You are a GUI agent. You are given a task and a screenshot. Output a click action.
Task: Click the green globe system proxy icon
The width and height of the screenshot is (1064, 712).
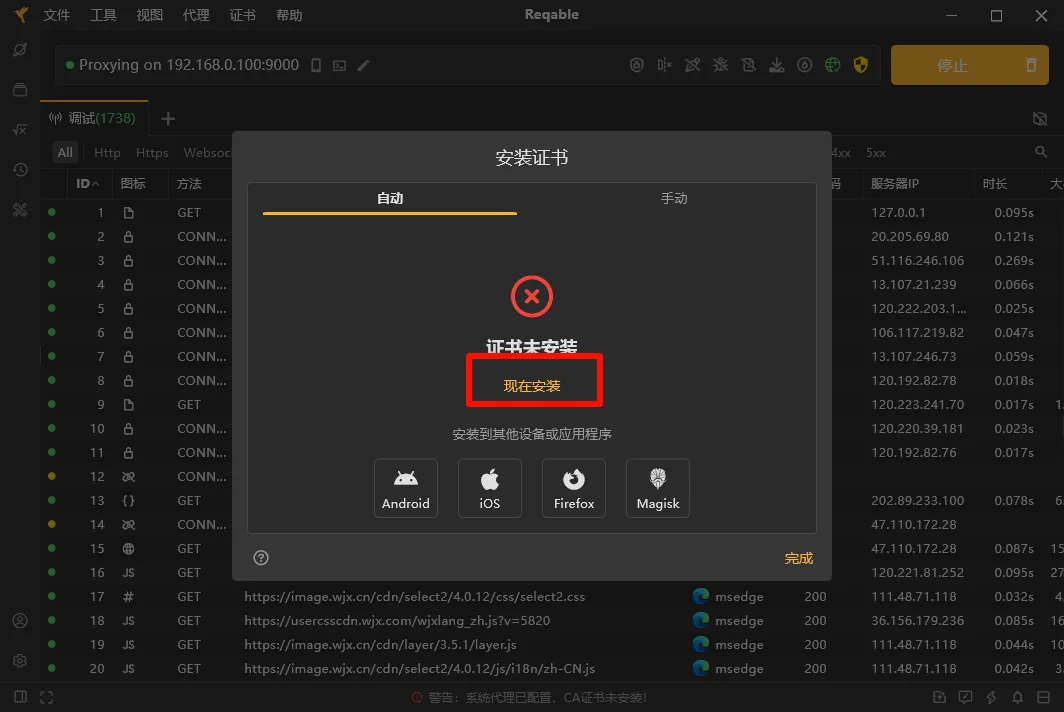(832, 65)
